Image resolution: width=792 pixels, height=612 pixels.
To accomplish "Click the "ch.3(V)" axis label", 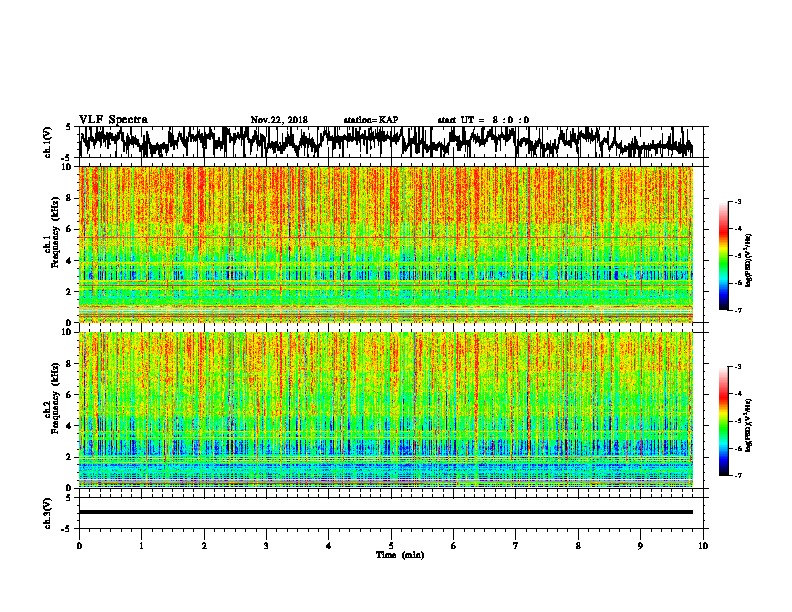I will [48, 513].
